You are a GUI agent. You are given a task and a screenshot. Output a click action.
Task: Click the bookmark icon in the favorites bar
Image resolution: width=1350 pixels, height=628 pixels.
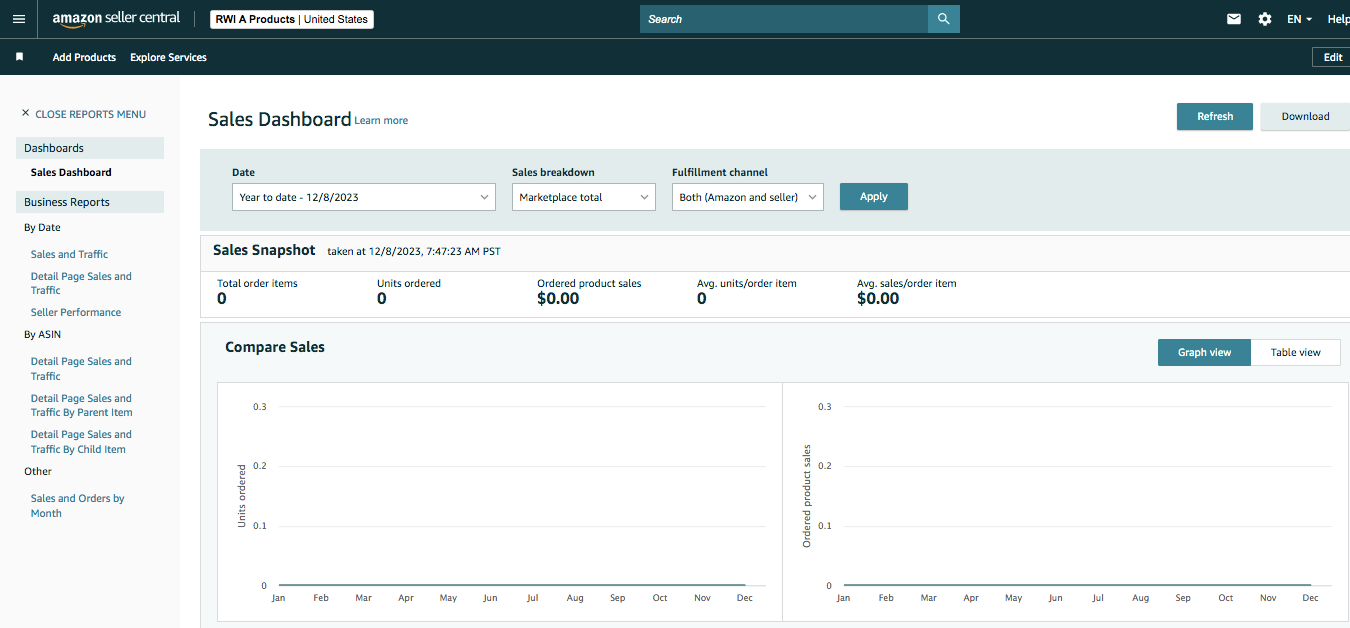[19, 57]
